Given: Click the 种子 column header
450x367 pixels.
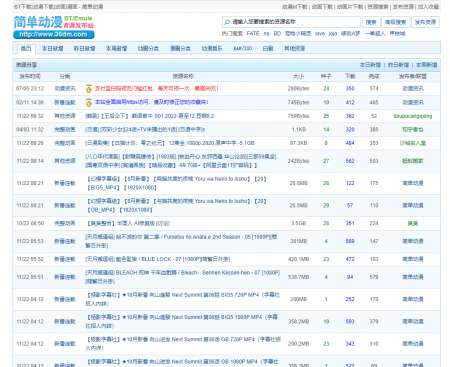Looking at the screenshot, I should tap(326, 76).
